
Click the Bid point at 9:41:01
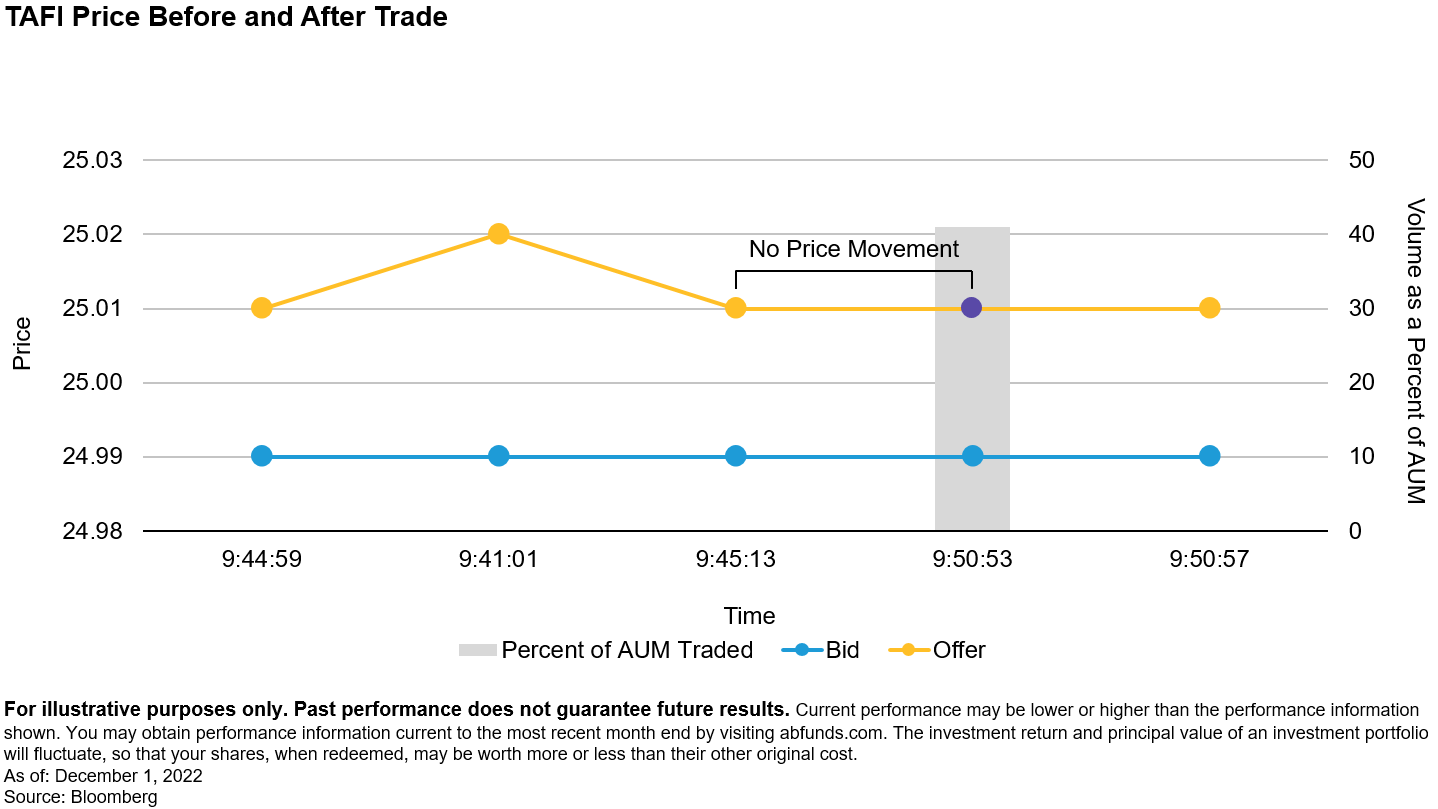[499, 456]
